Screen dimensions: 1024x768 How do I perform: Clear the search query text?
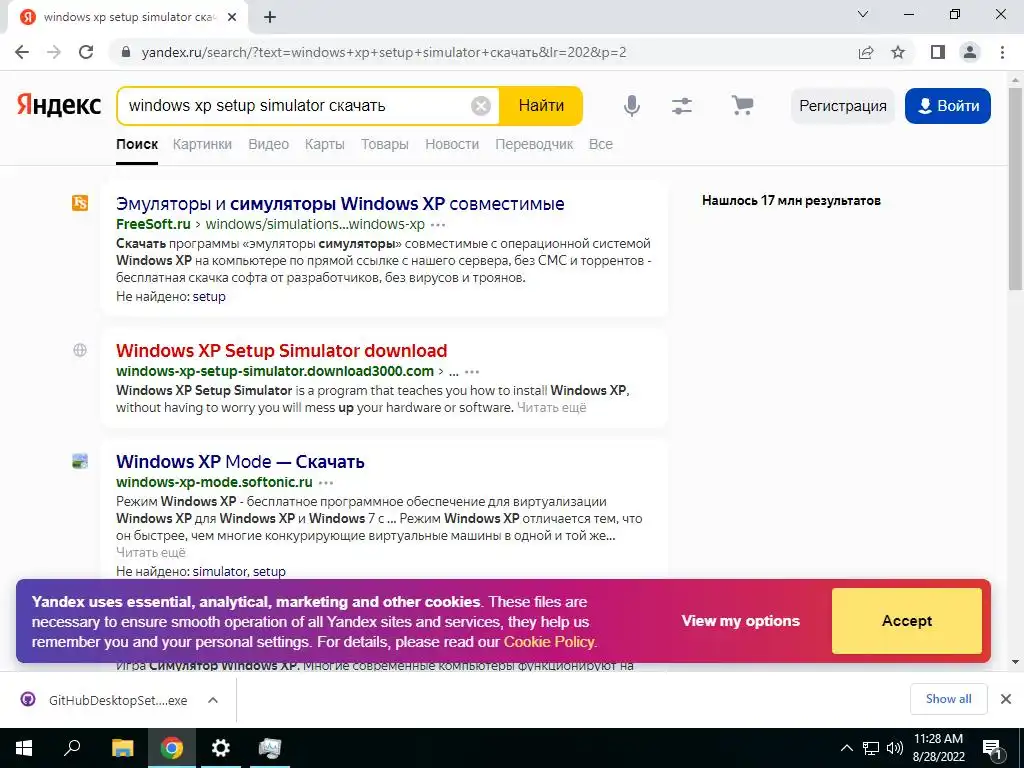(481, 106)
